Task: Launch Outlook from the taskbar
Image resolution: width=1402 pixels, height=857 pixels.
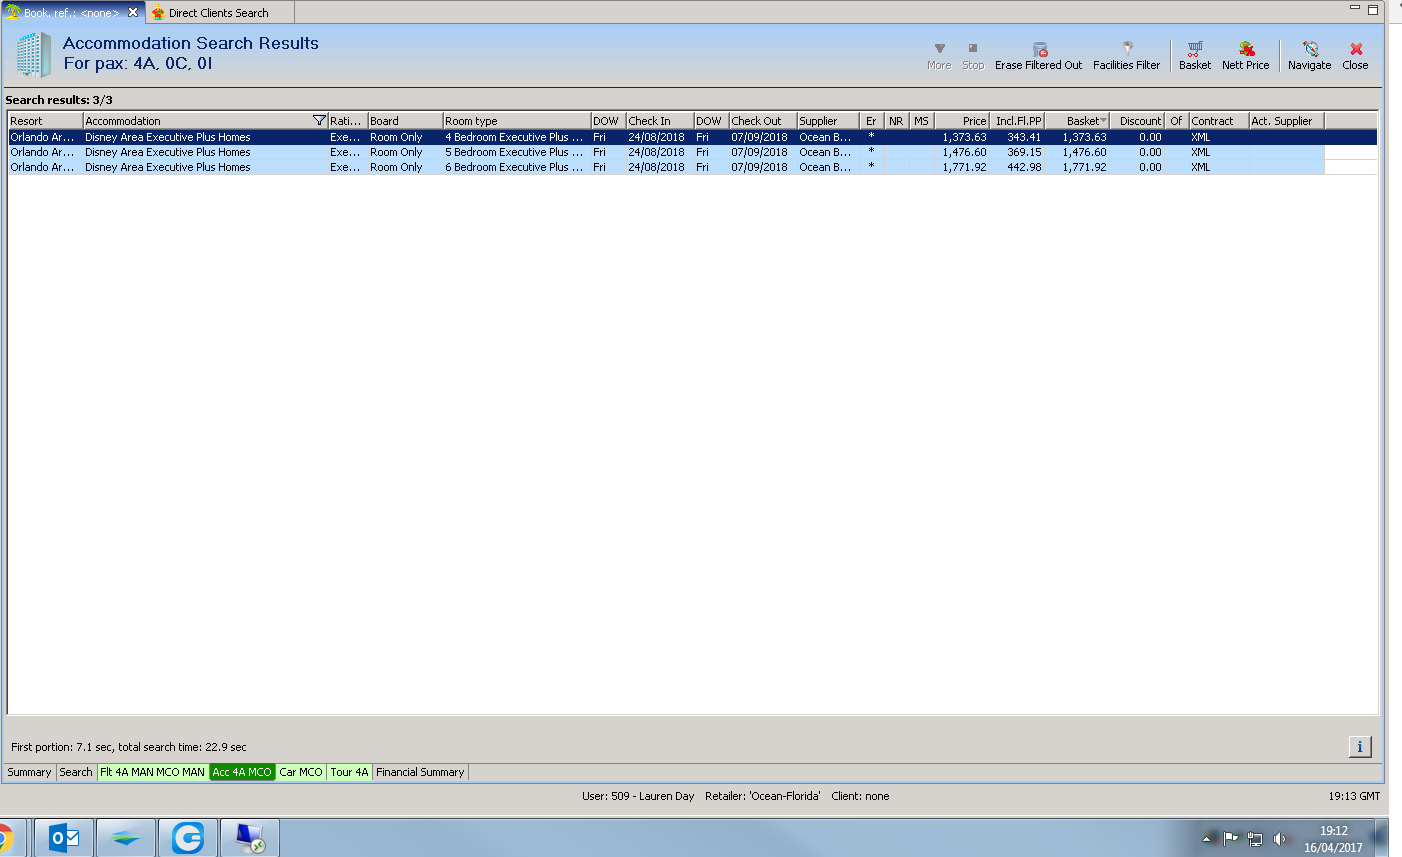Action: (64, 838)
